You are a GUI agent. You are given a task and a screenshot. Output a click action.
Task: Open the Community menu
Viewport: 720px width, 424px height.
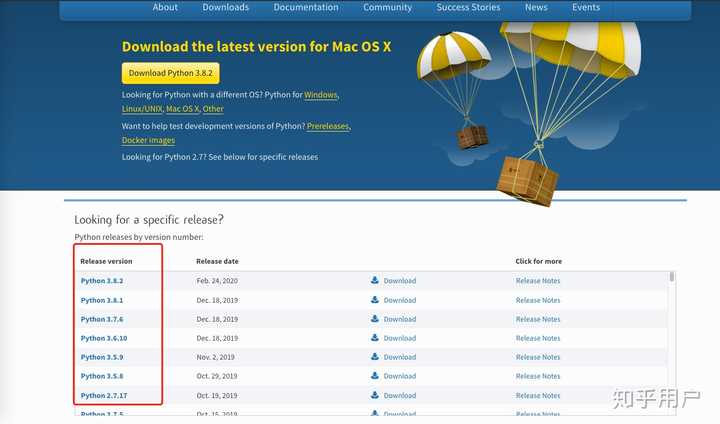point(388,7)
